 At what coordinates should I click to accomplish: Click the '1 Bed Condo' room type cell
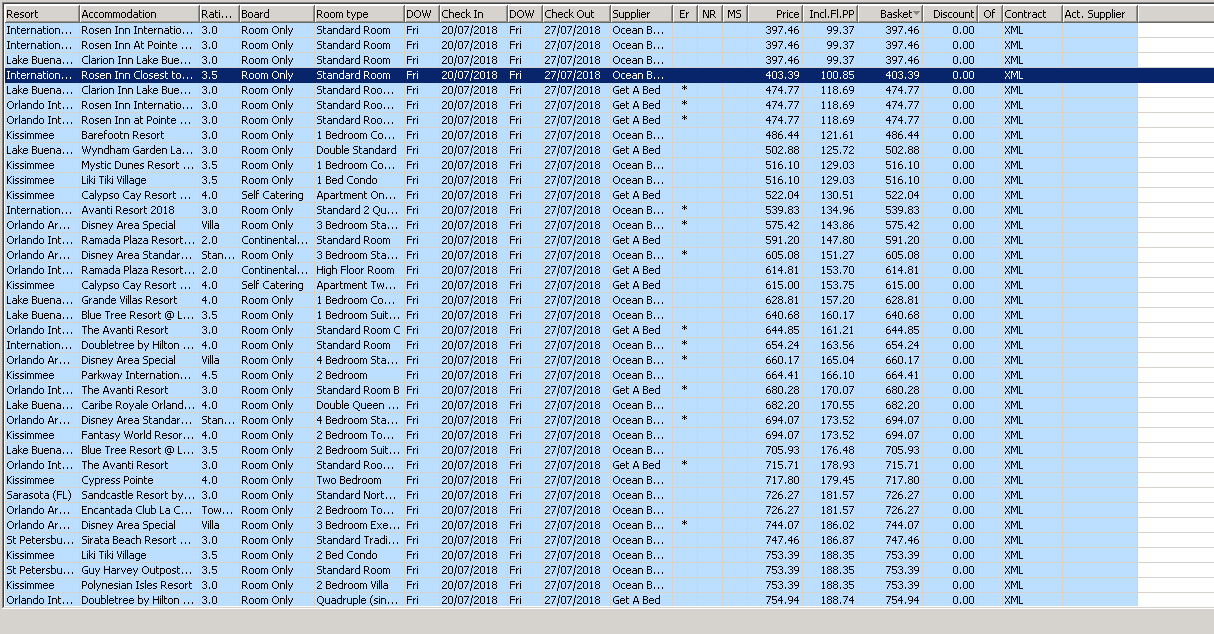click(359, 180)
